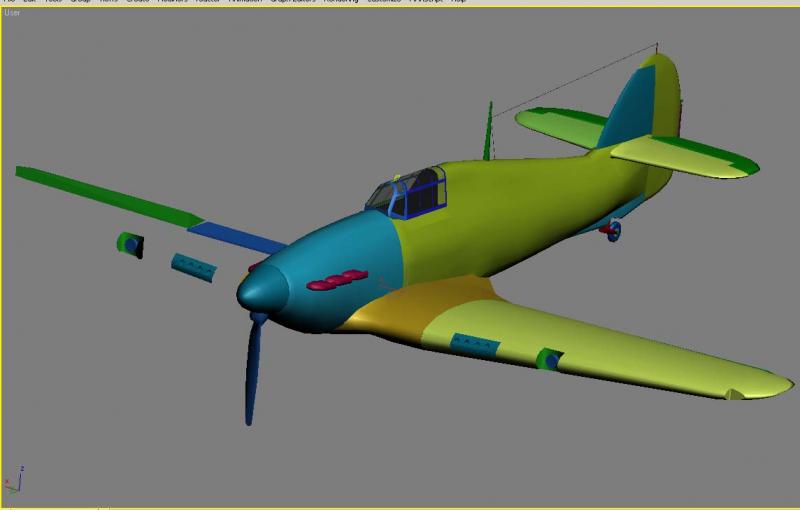Select the floating green ring piece

[x=130, y=245]
